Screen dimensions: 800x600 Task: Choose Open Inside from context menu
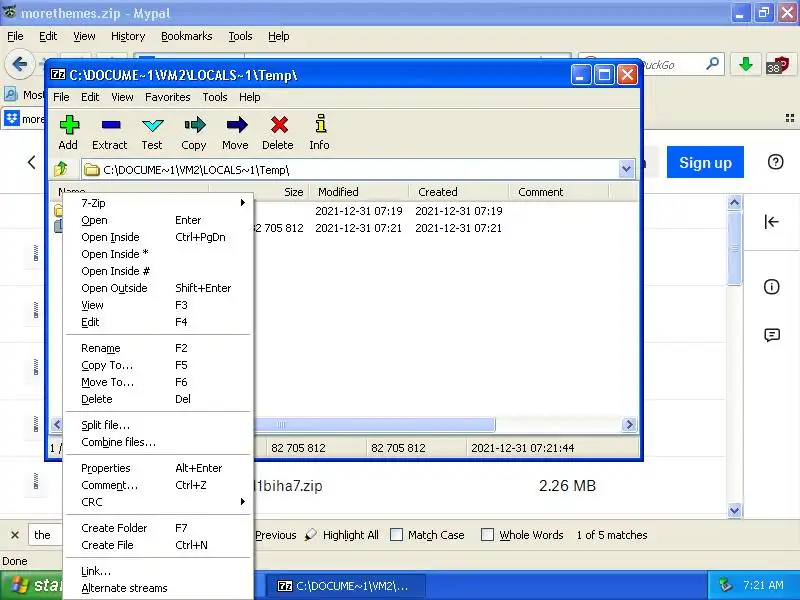(158, 237)
